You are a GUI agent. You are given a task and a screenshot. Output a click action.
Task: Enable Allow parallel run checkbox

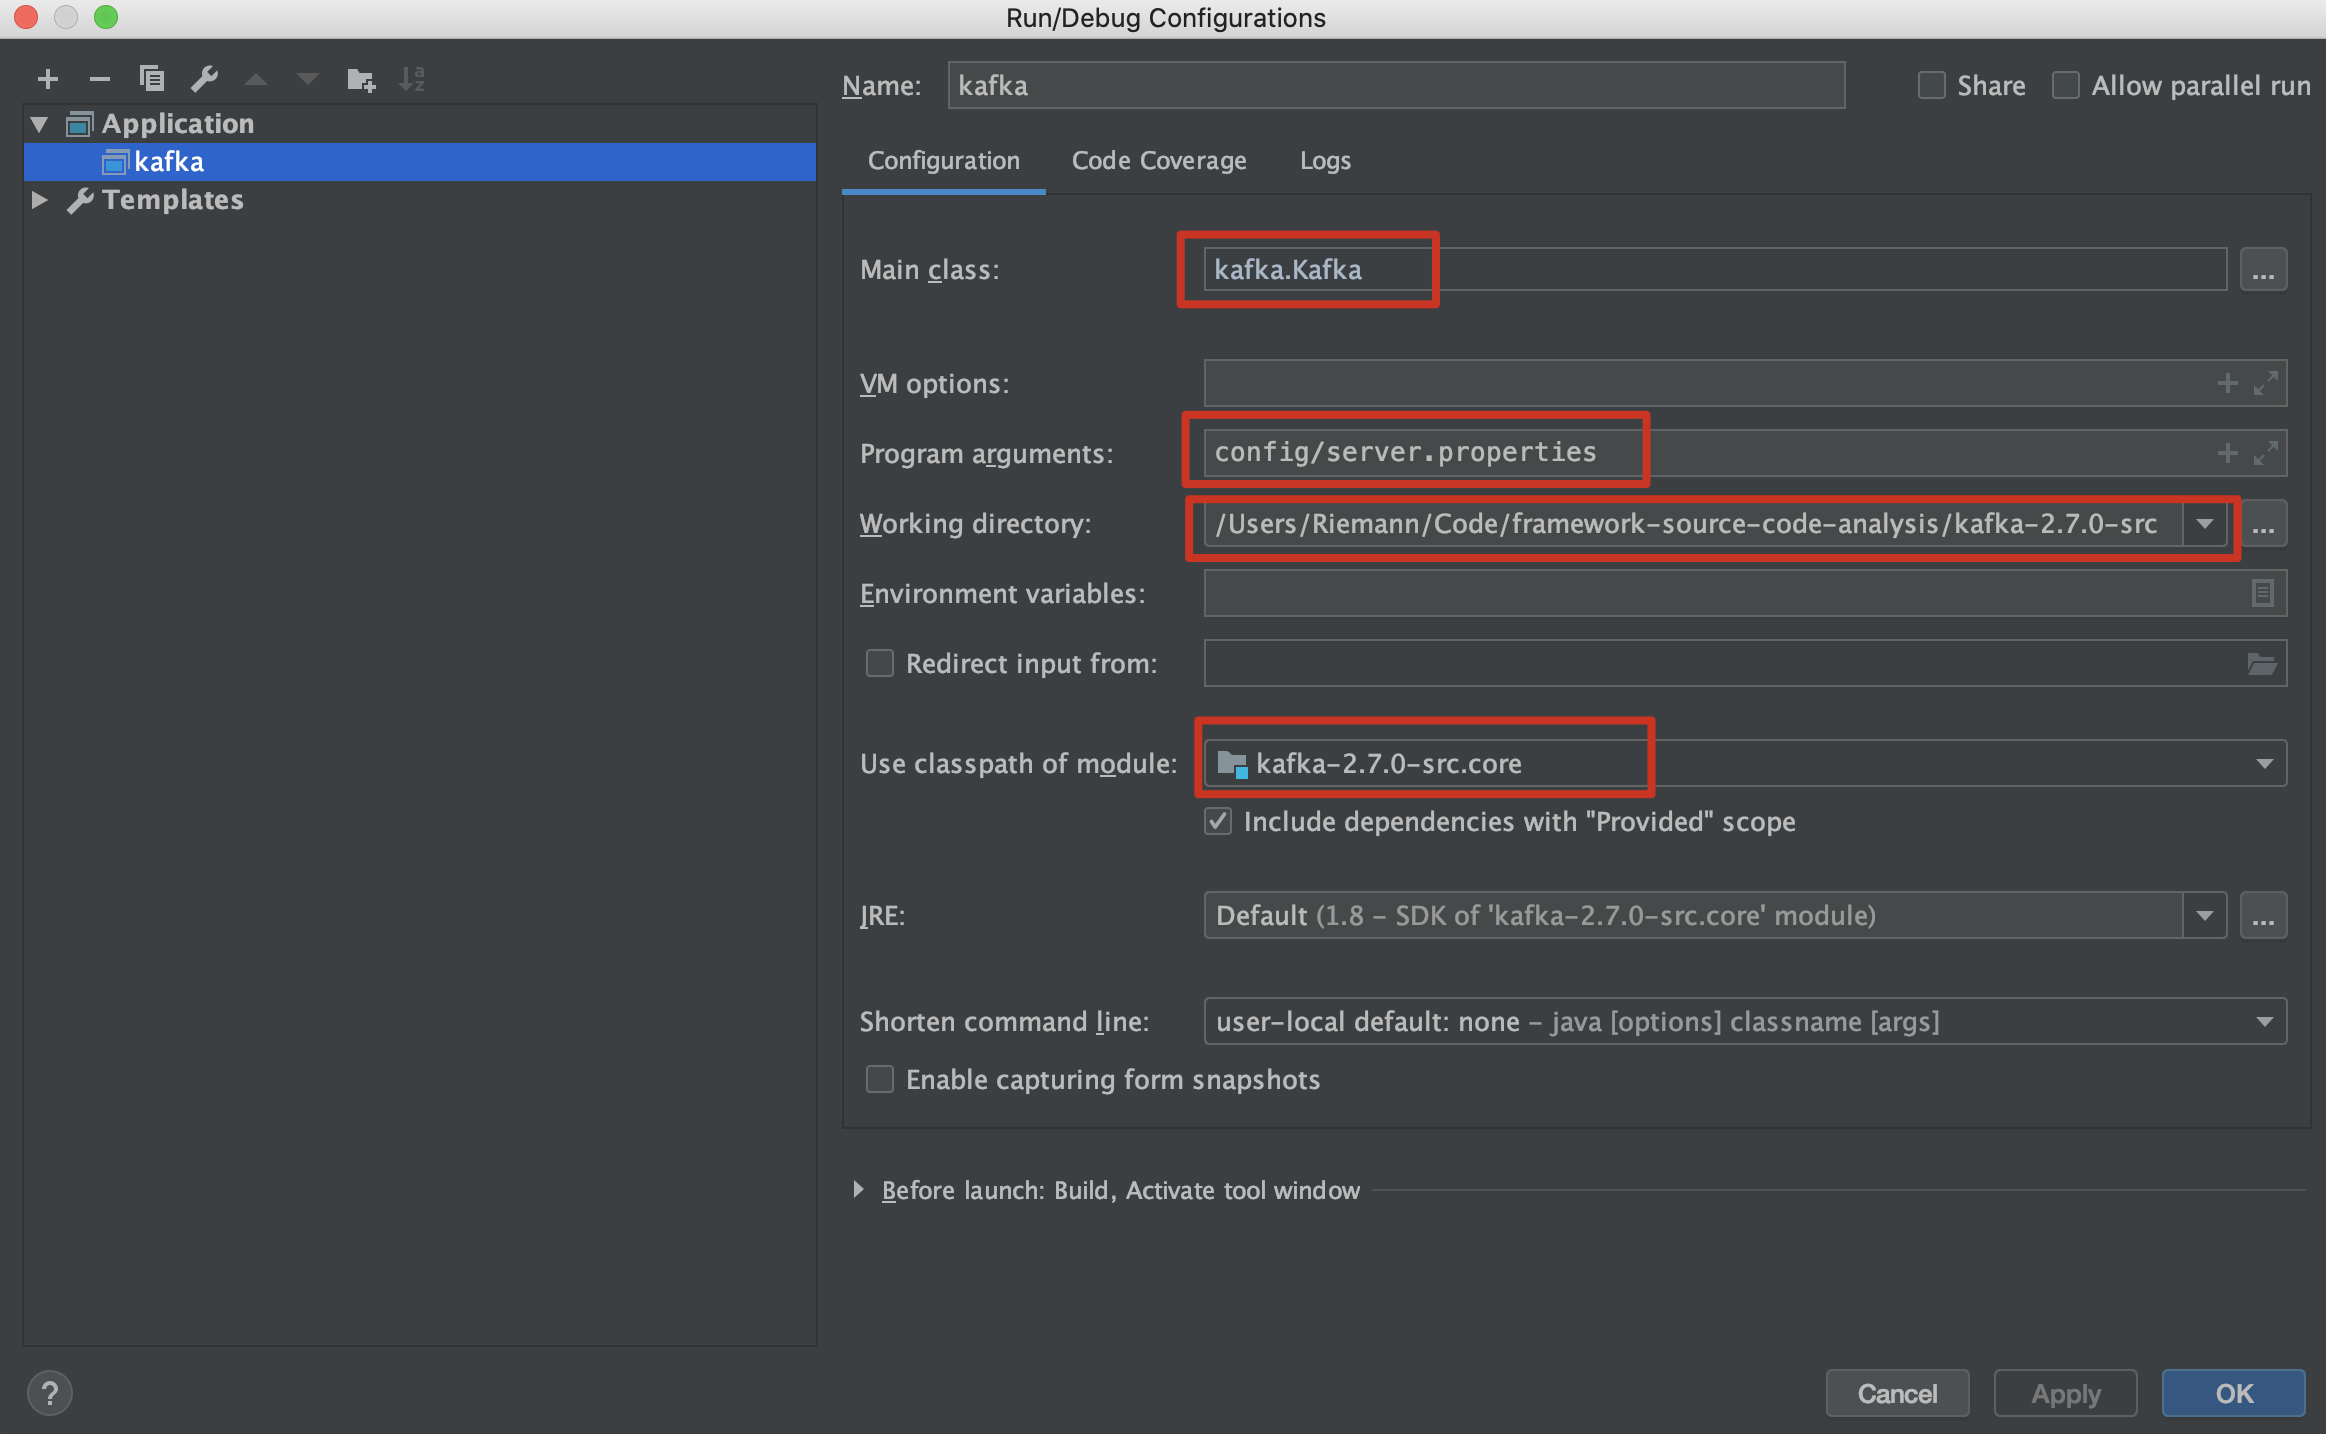coord(2065,86)
